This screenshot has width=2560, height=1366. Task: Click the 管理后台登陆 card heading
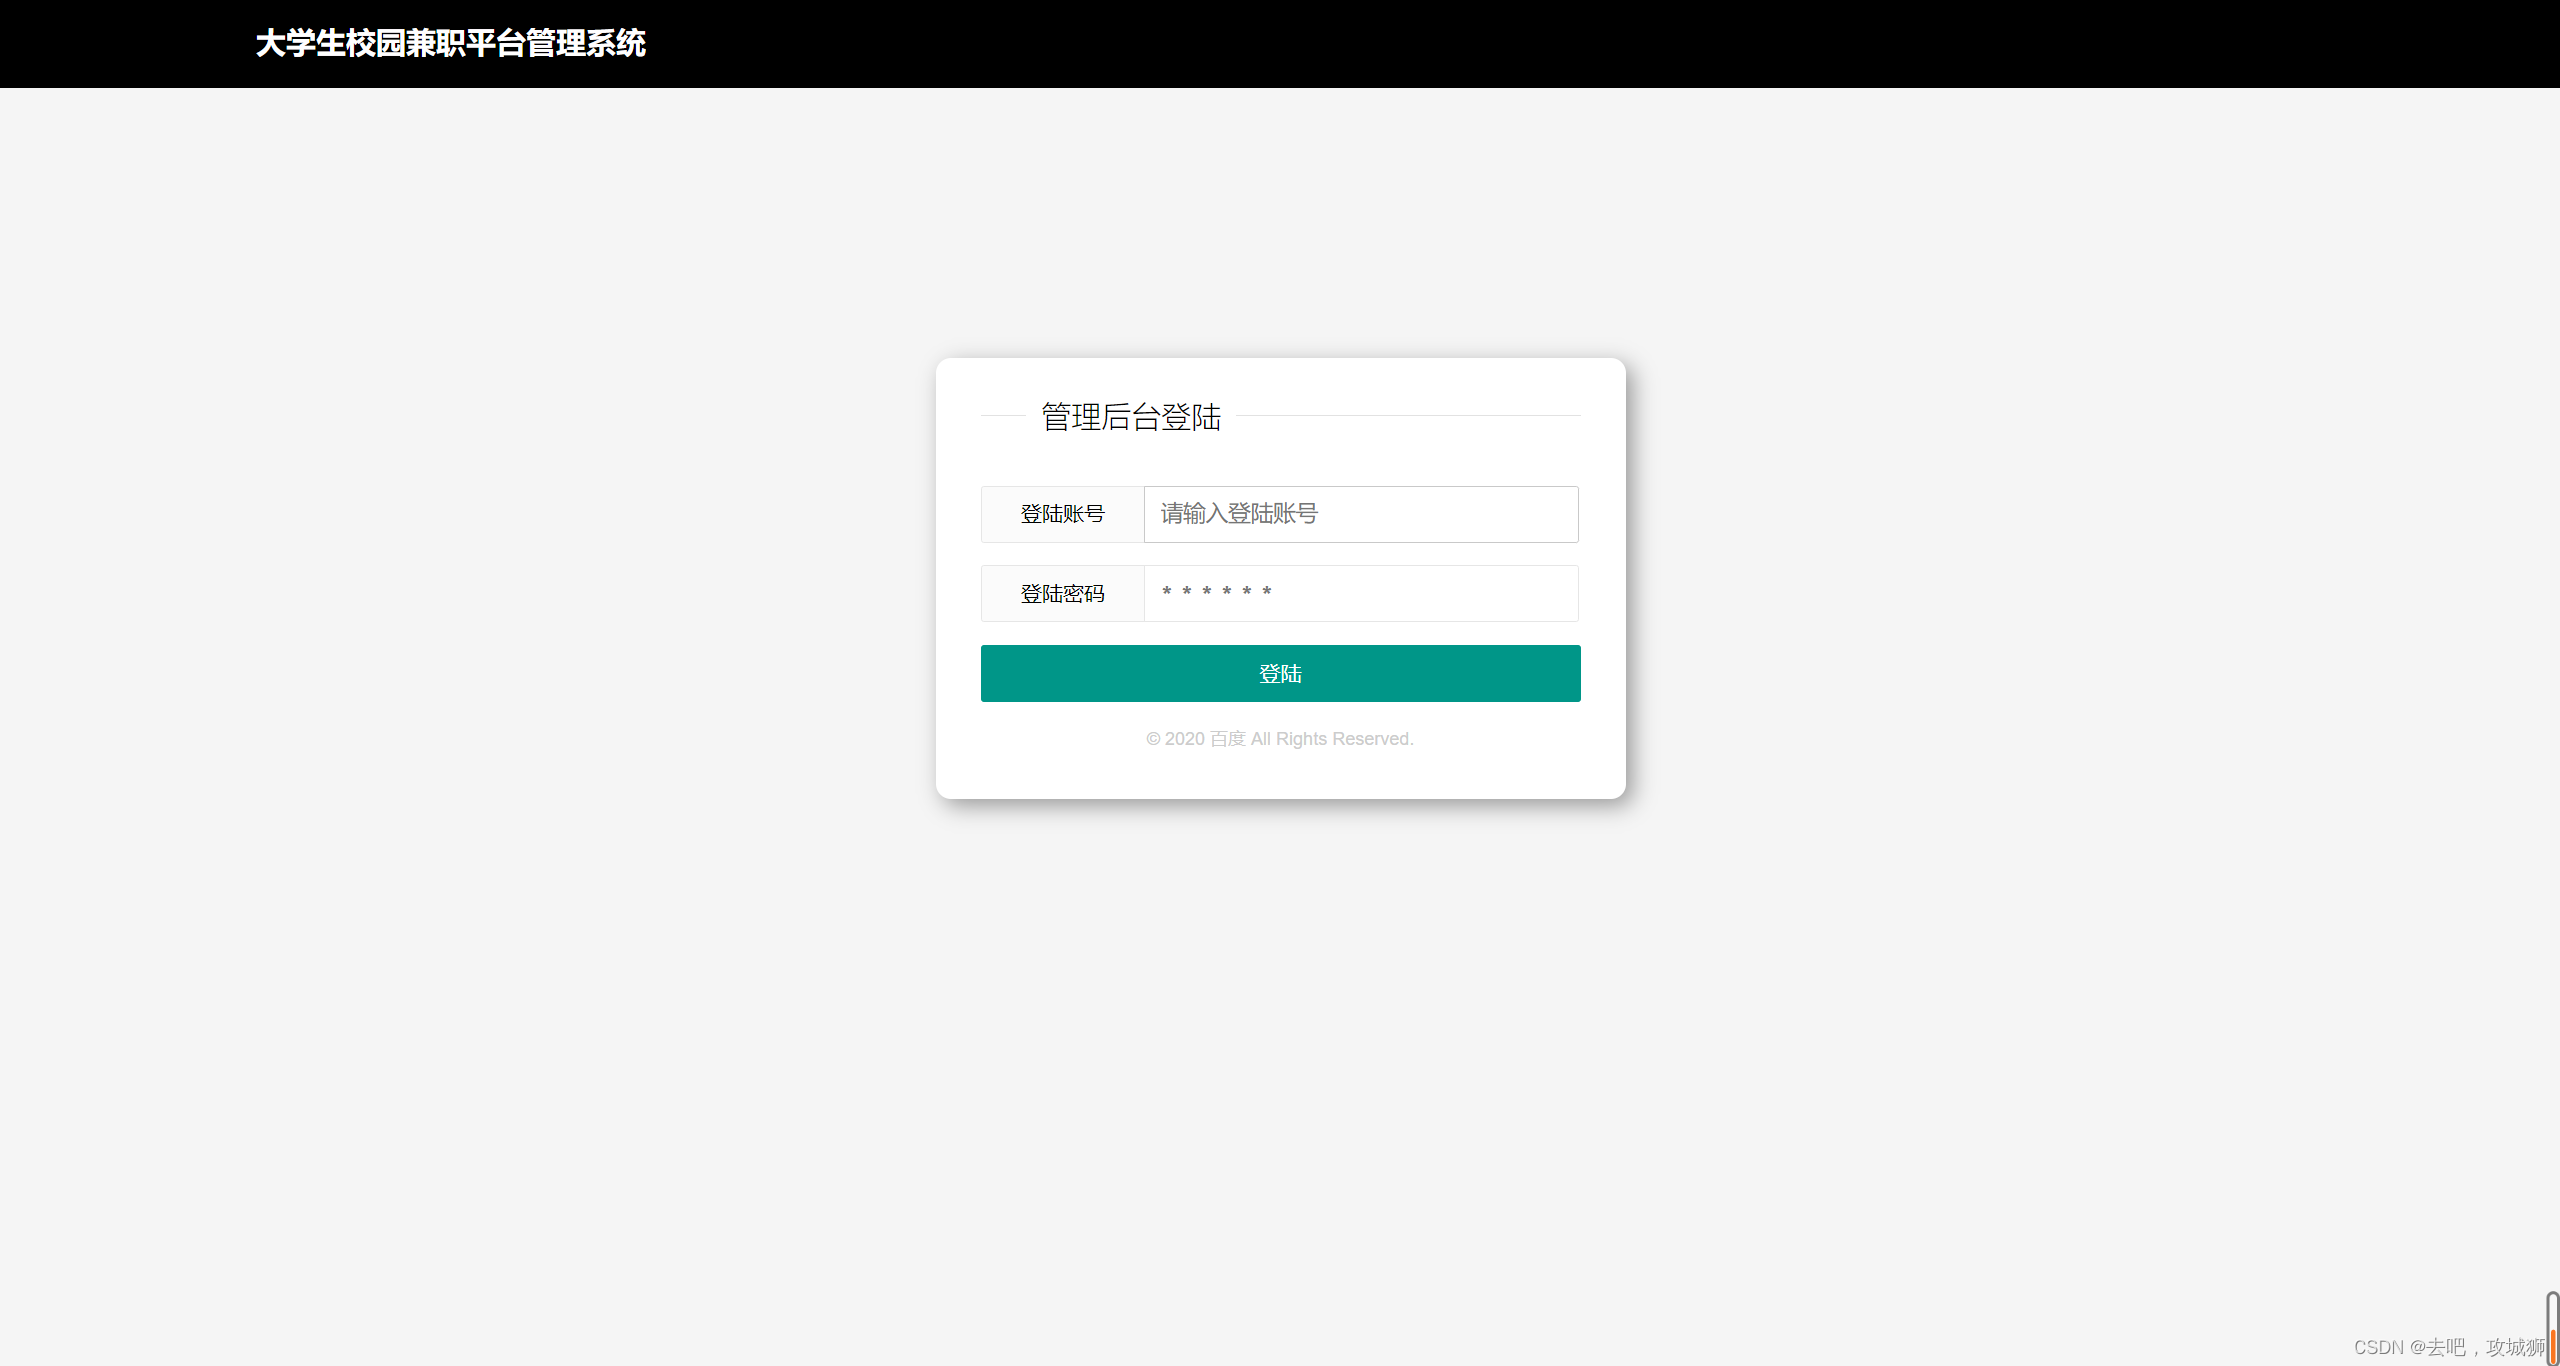click(x=1131, y=416)
